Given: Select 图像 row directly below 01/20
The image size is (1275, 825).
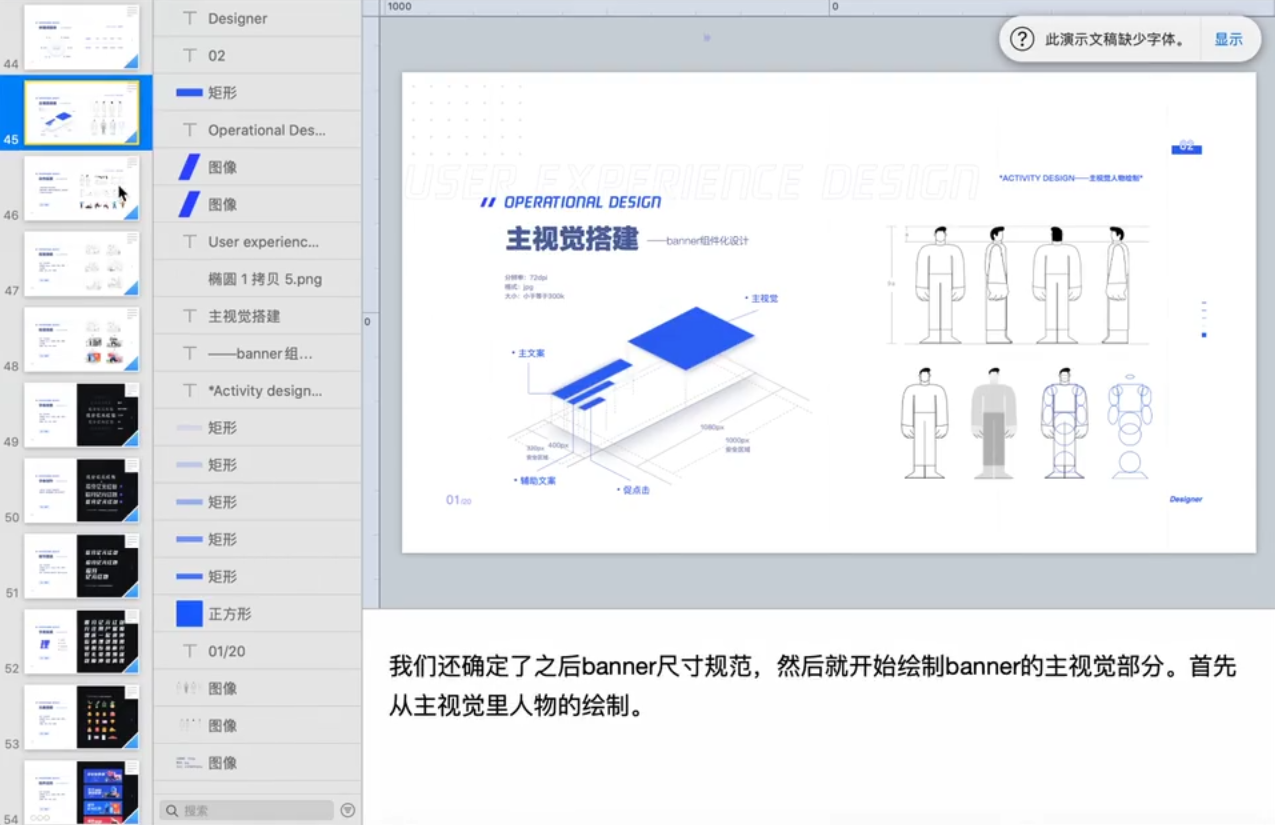Looking at the screenshot, I should pyautogui.click(x=258, y=688).
